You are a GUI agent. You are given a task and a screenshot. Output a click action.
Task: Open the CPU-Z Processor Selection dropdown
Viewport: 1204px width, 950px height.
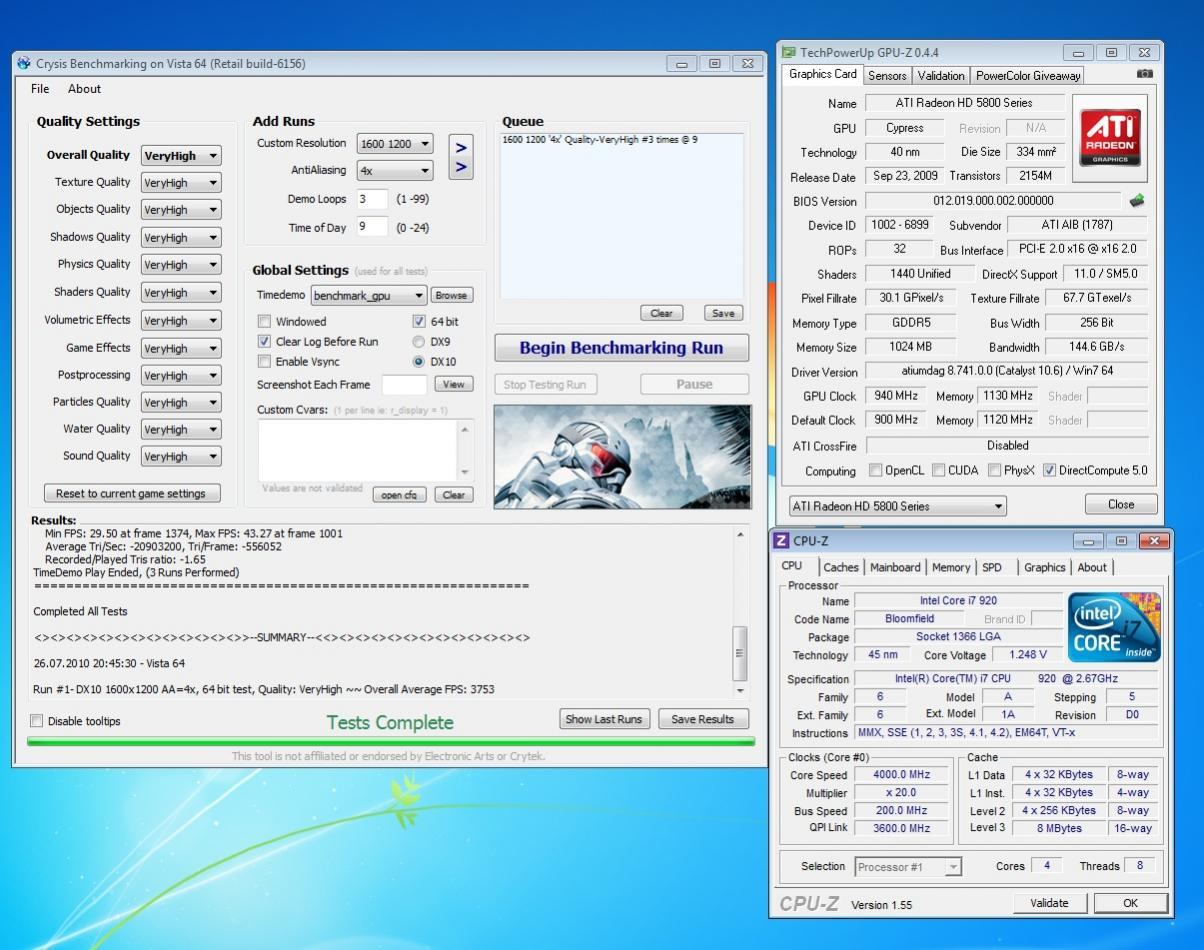click(x=908, y=867)
